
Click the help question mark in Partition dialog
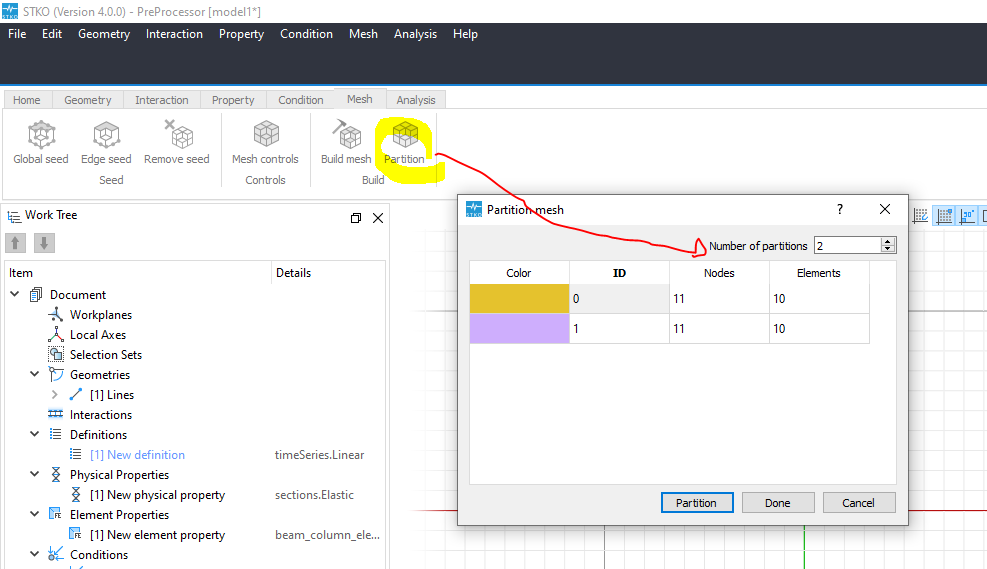tap(840, 209)
